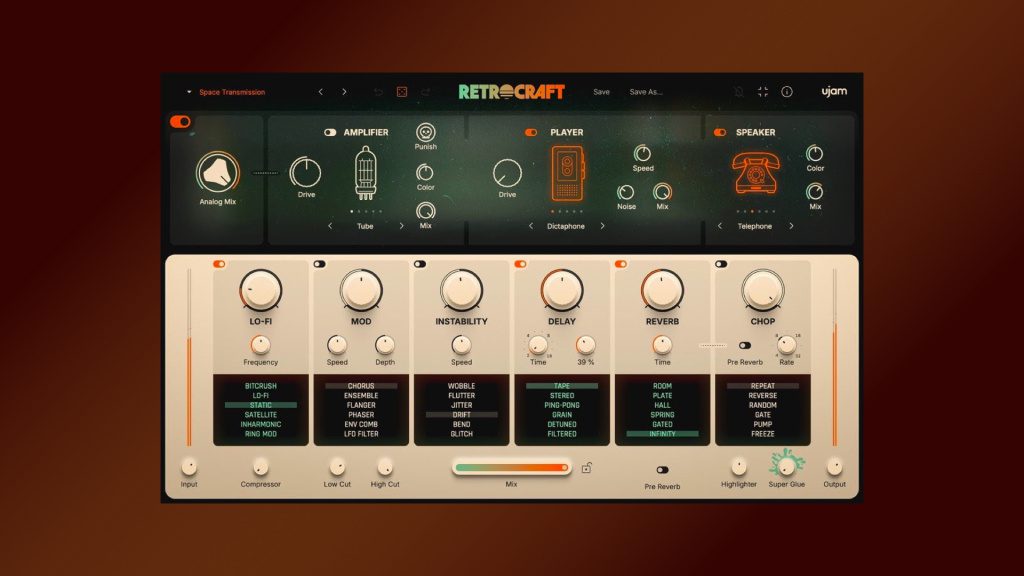Click the Player Drive knob
Screen dimensions: 1024x576
point(507,174)
